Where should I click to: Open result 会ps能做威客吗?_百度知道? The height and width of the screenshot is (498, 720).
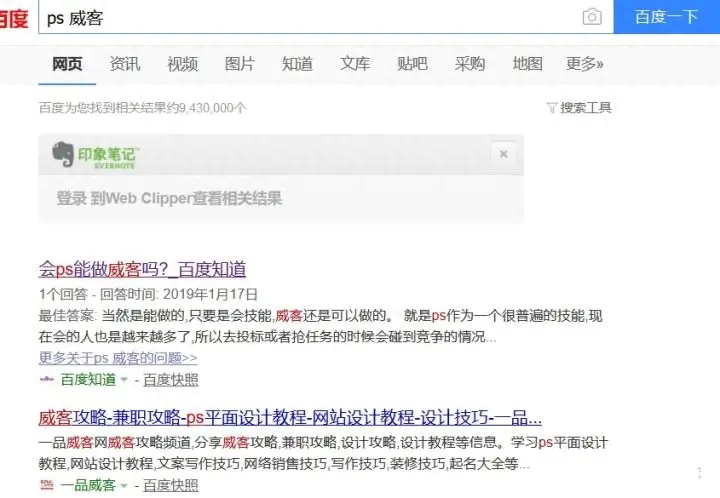pyautogui.click(x=142, y=269)
